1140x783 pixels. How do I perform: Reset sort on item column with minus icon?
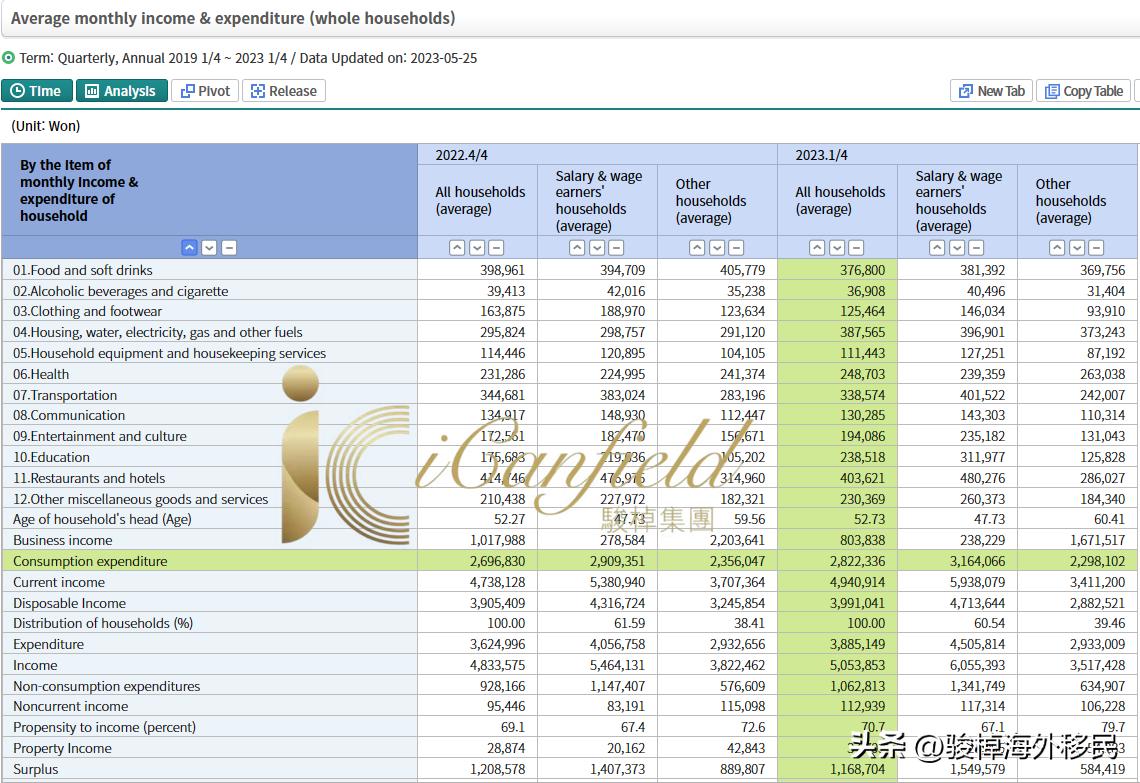tap(229, 248)
